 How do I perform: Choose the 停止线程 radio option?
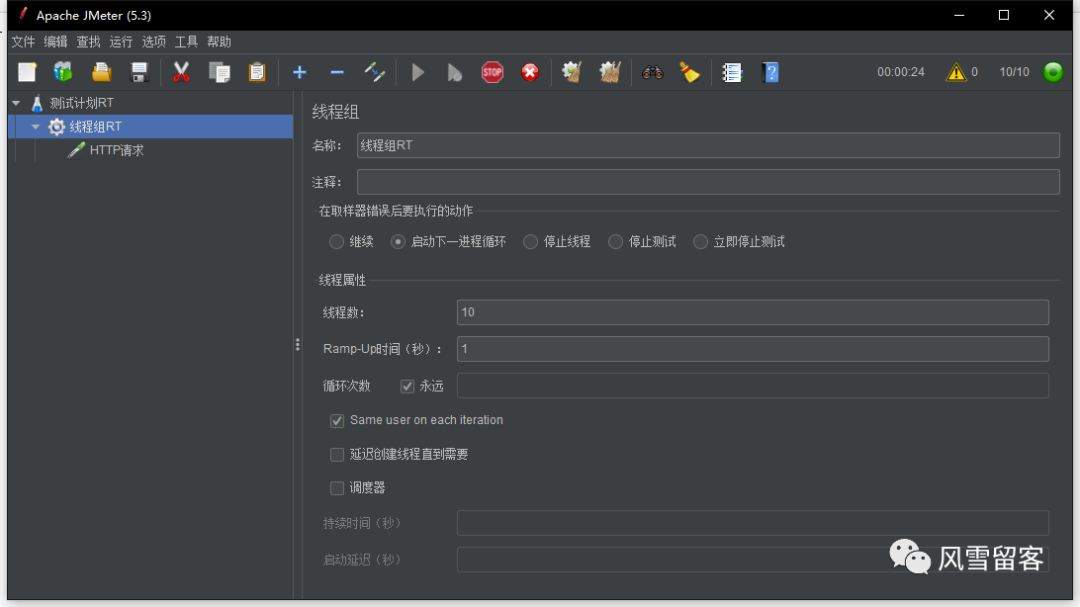[x=530, y=242]
